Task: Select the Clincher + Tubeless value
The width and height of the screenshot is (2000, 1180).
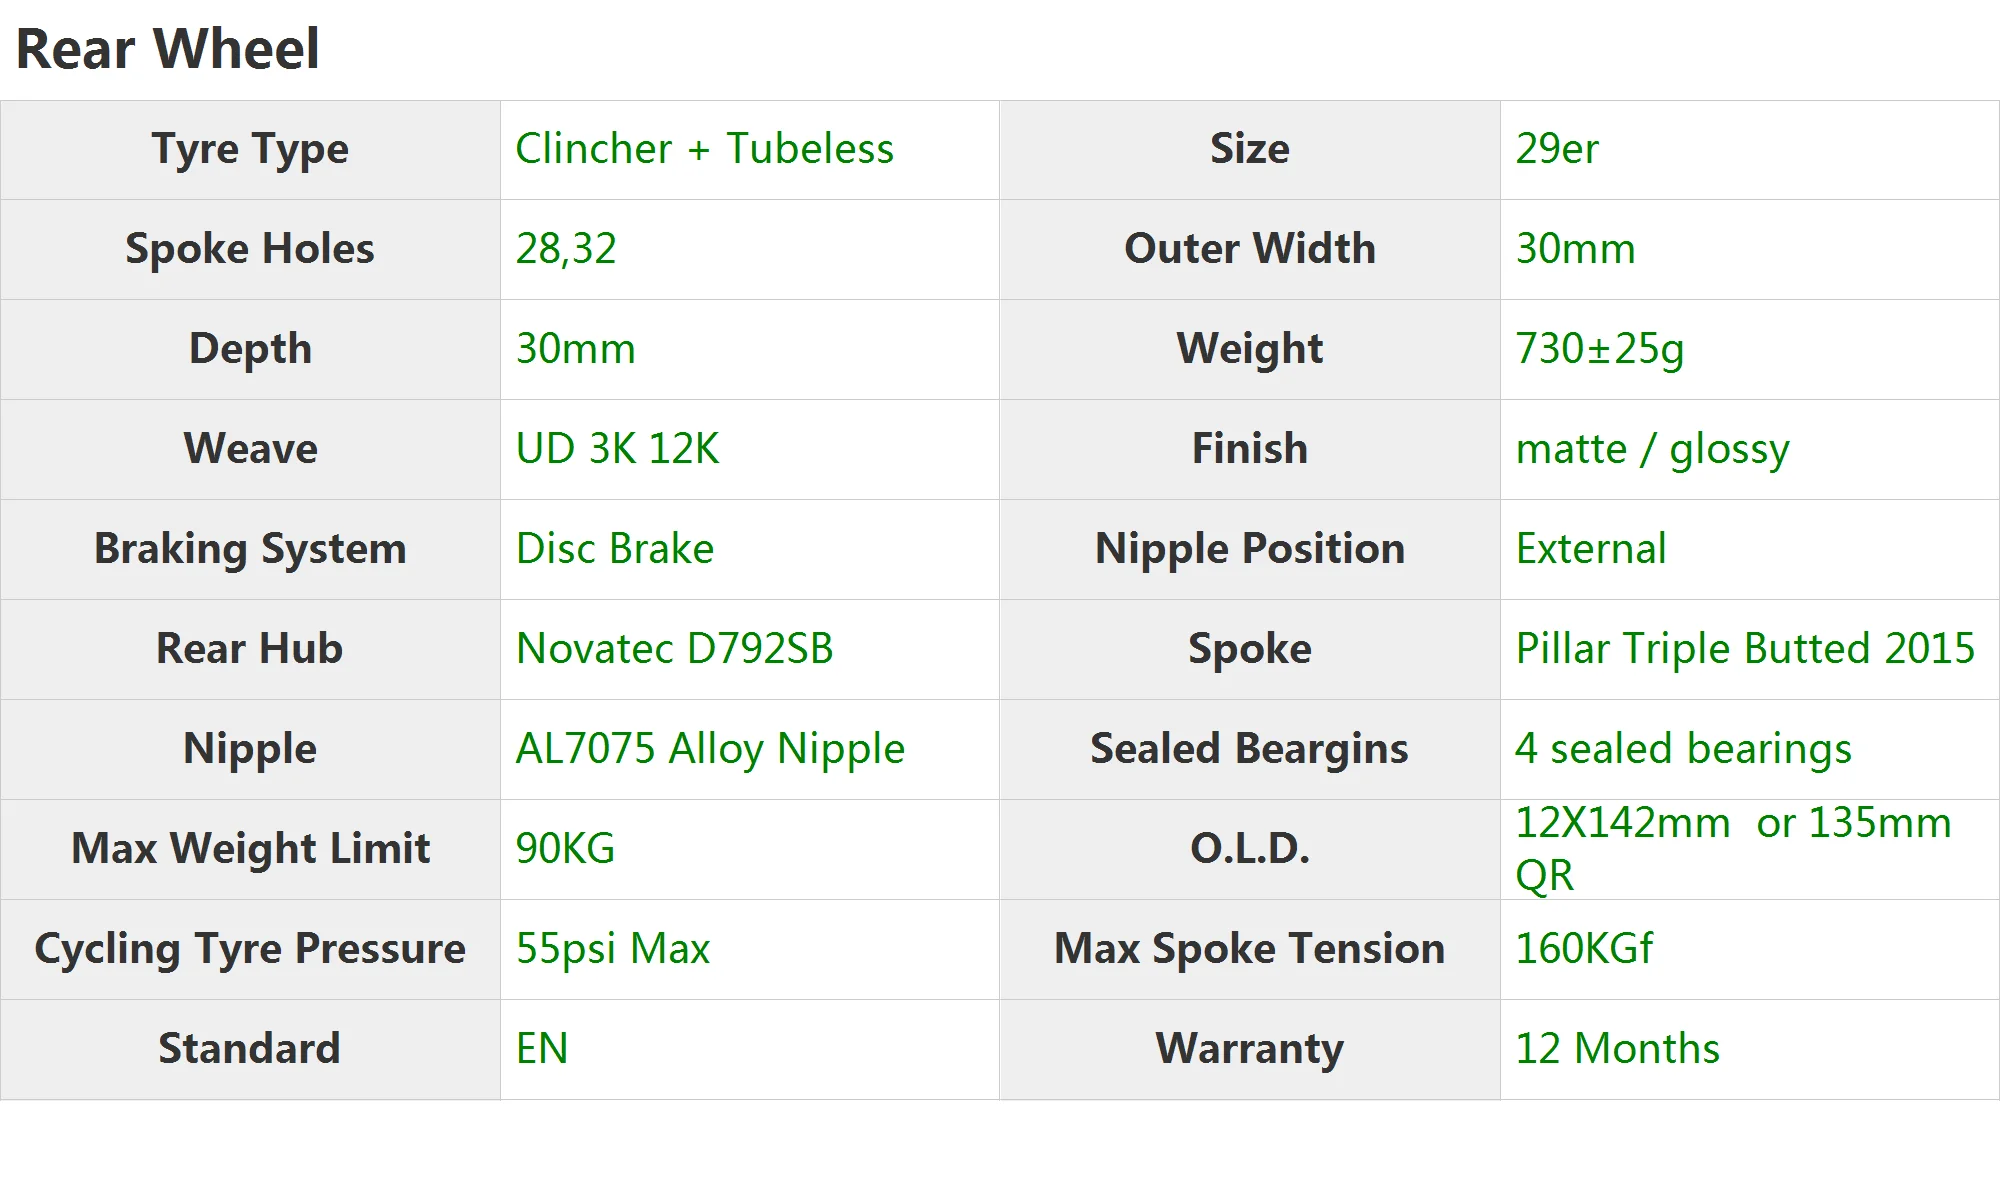Action: pyautogui.click(x=704, y=148)
